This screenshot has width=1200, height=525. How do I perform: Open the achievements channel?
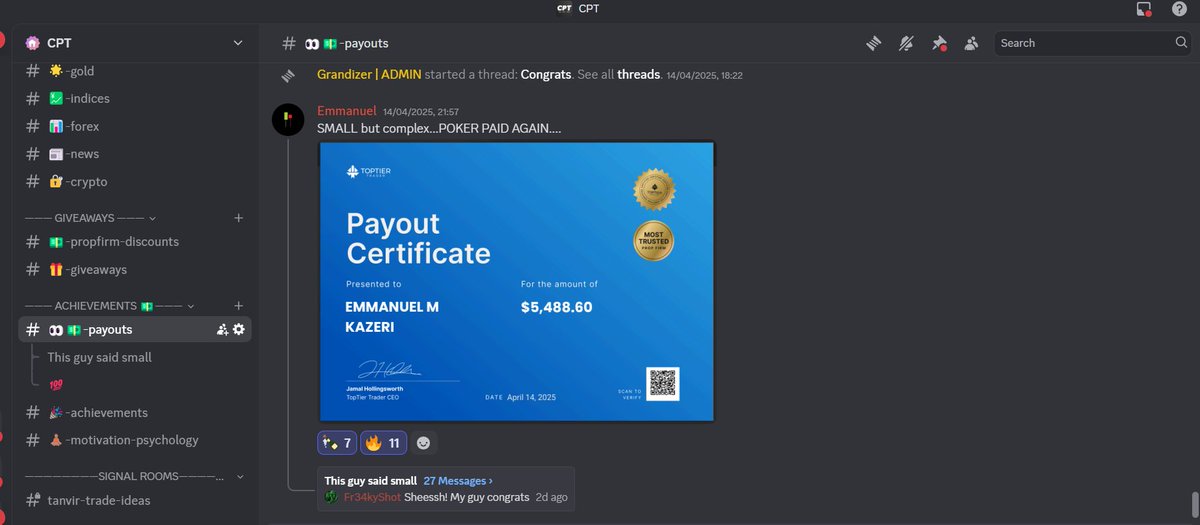135,412
